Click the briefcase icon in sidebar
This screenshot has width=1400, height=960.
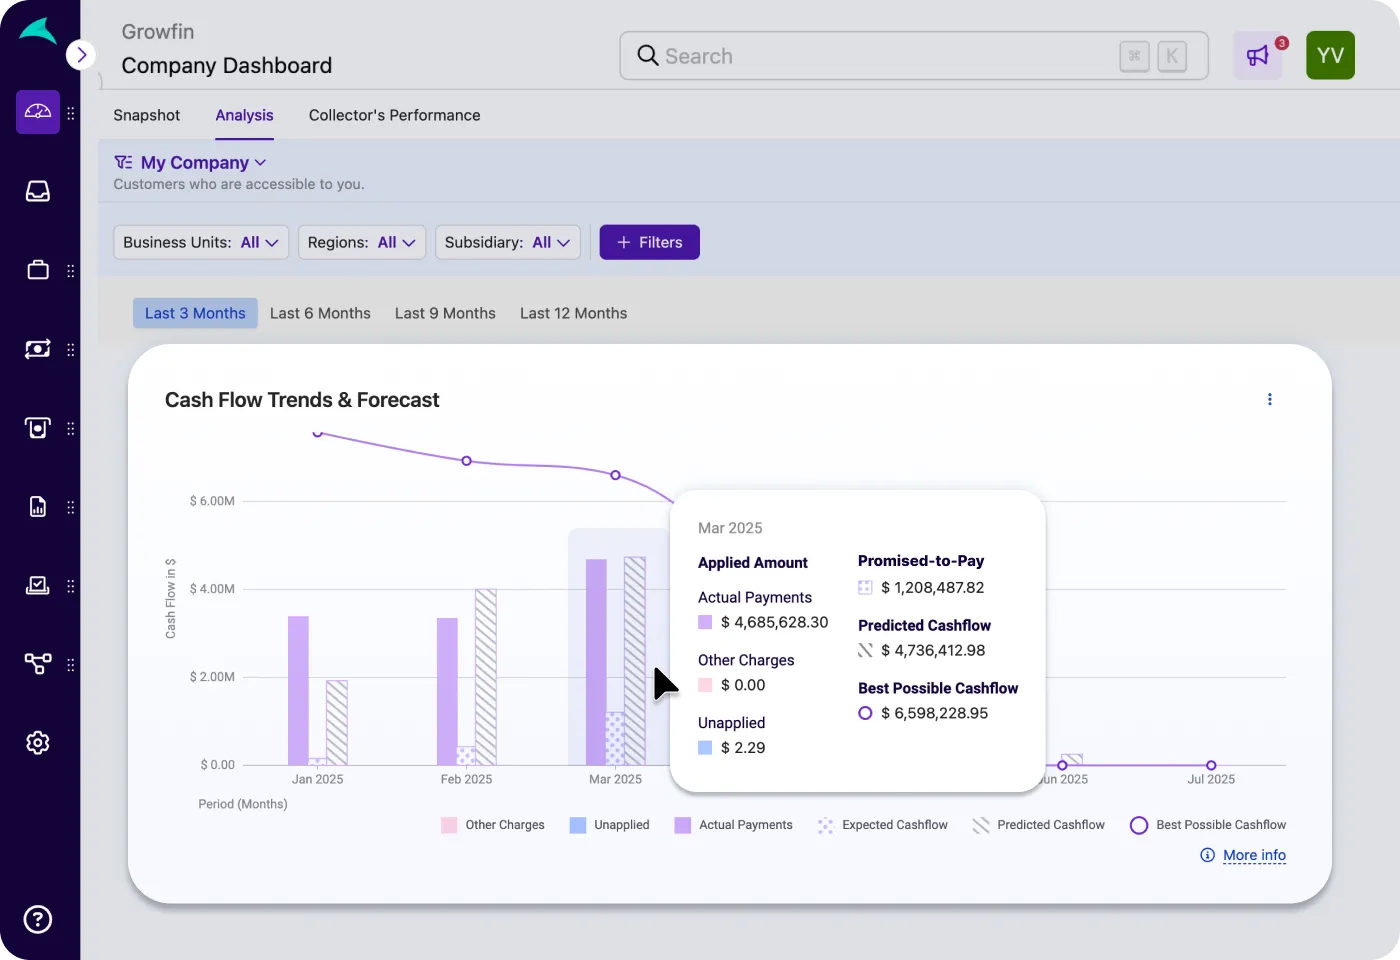(38, 270)
